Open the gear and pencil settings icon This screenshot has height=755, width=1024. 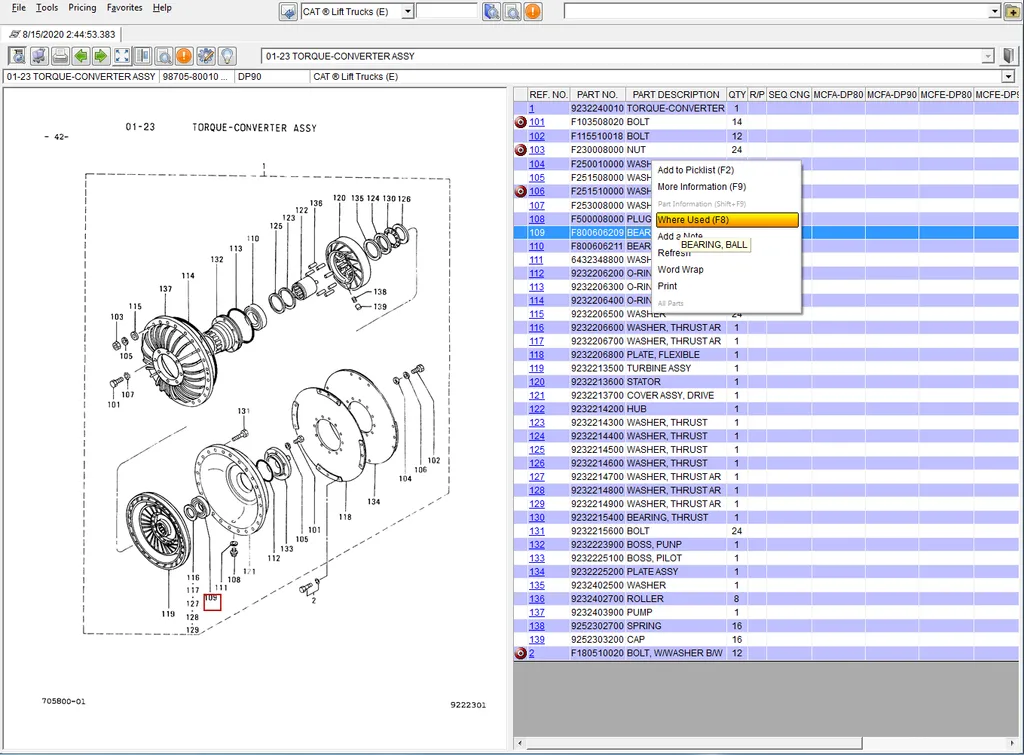click(x=206, y=56)
